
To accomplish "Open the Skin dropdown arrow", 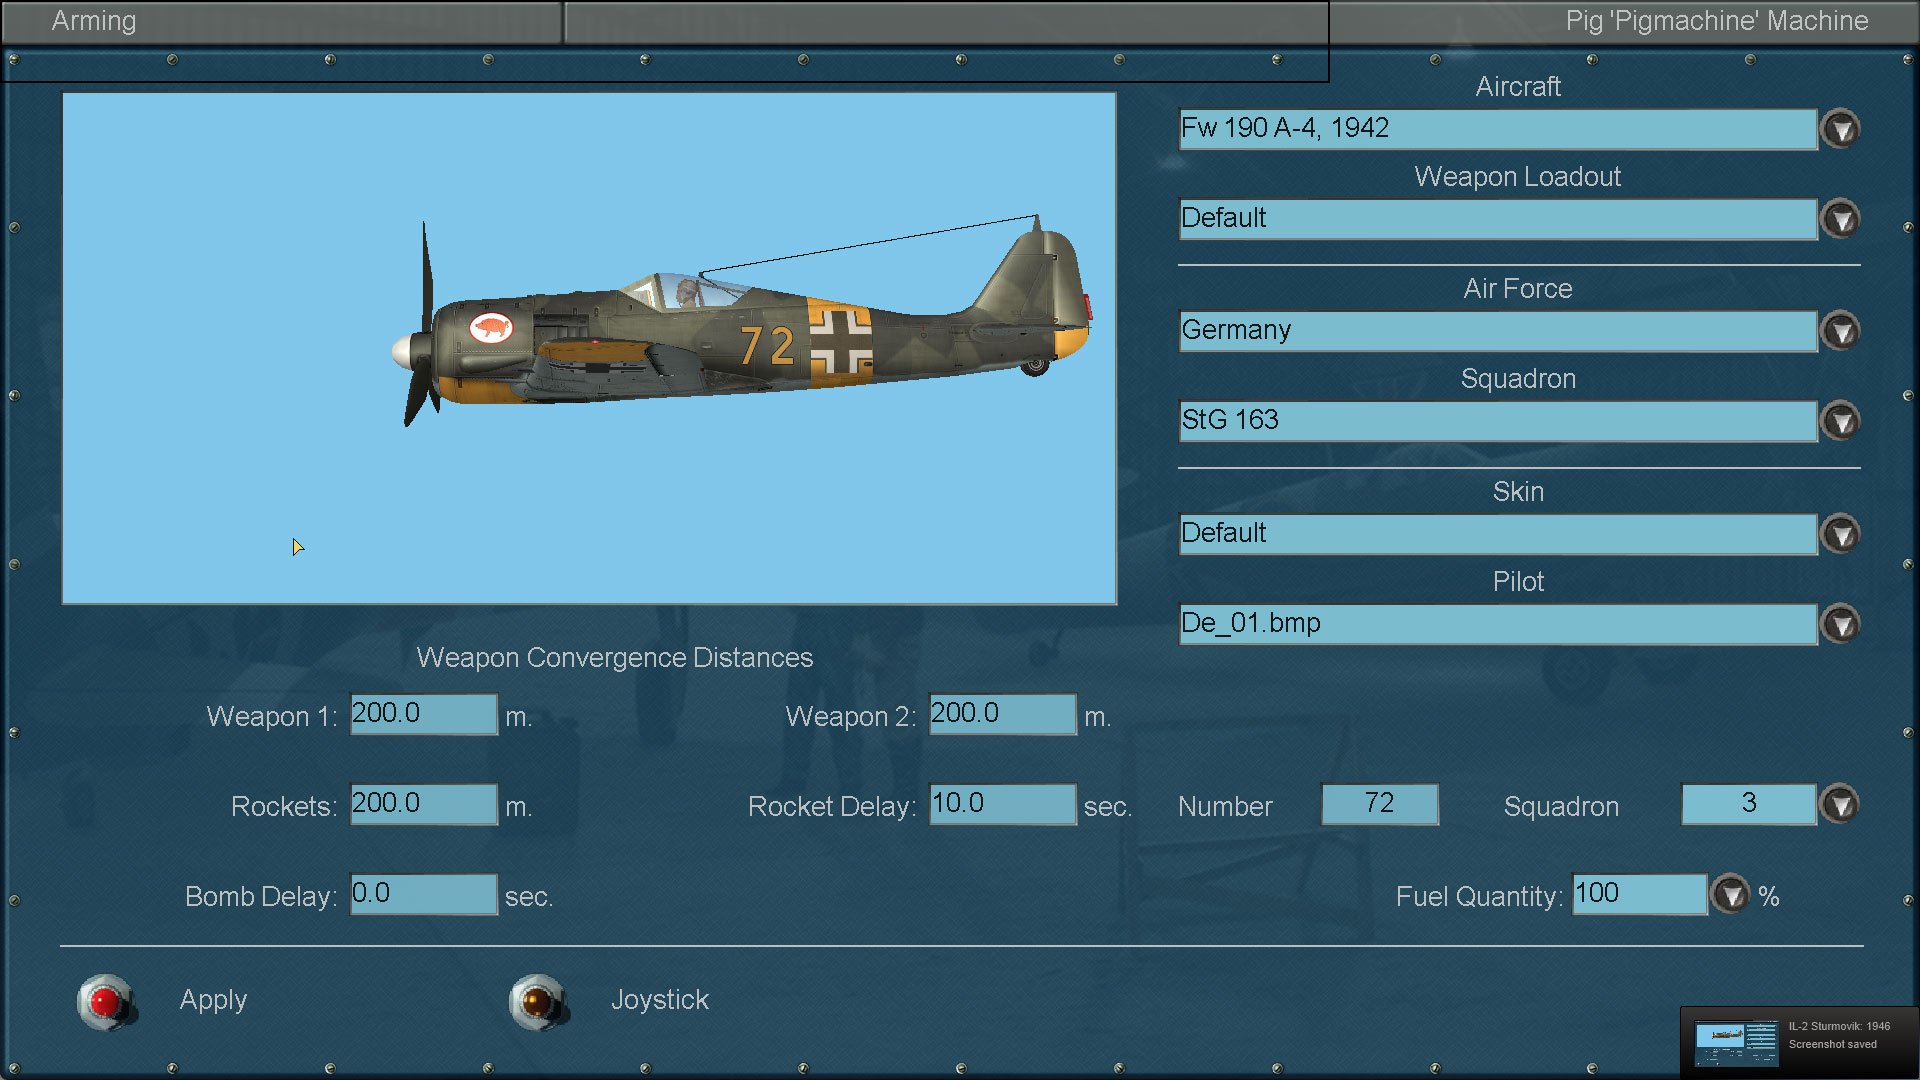I will pyautogui.click(x=1841, y=534).
